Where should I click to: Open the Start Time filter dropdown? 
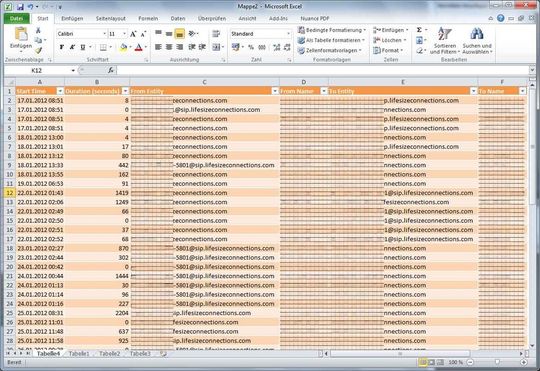point(60,91)
